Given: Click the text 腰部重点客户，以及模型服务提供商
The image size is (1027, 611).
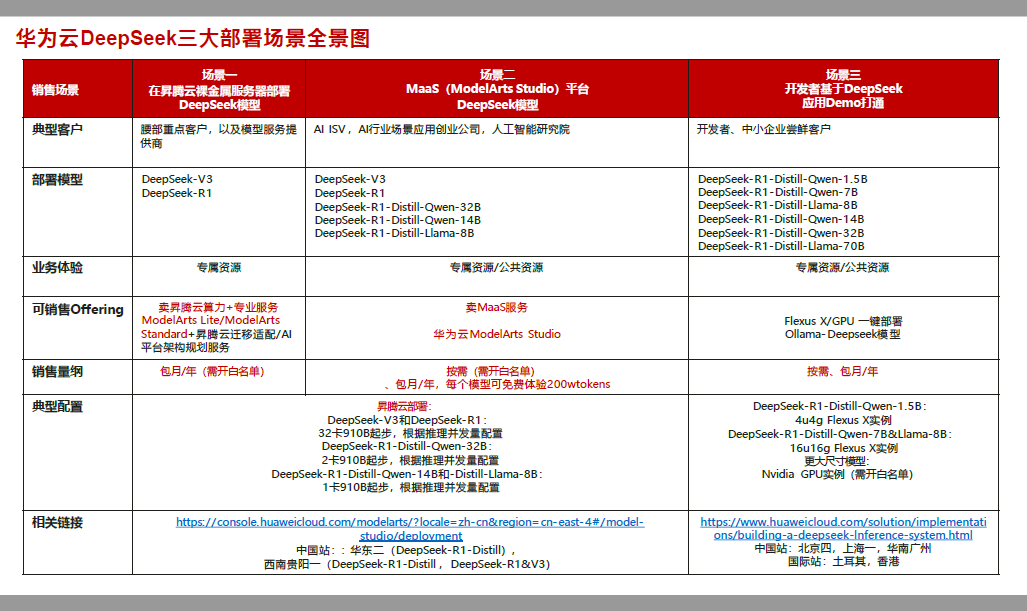Looking at the screenshot, I should 218,136.
